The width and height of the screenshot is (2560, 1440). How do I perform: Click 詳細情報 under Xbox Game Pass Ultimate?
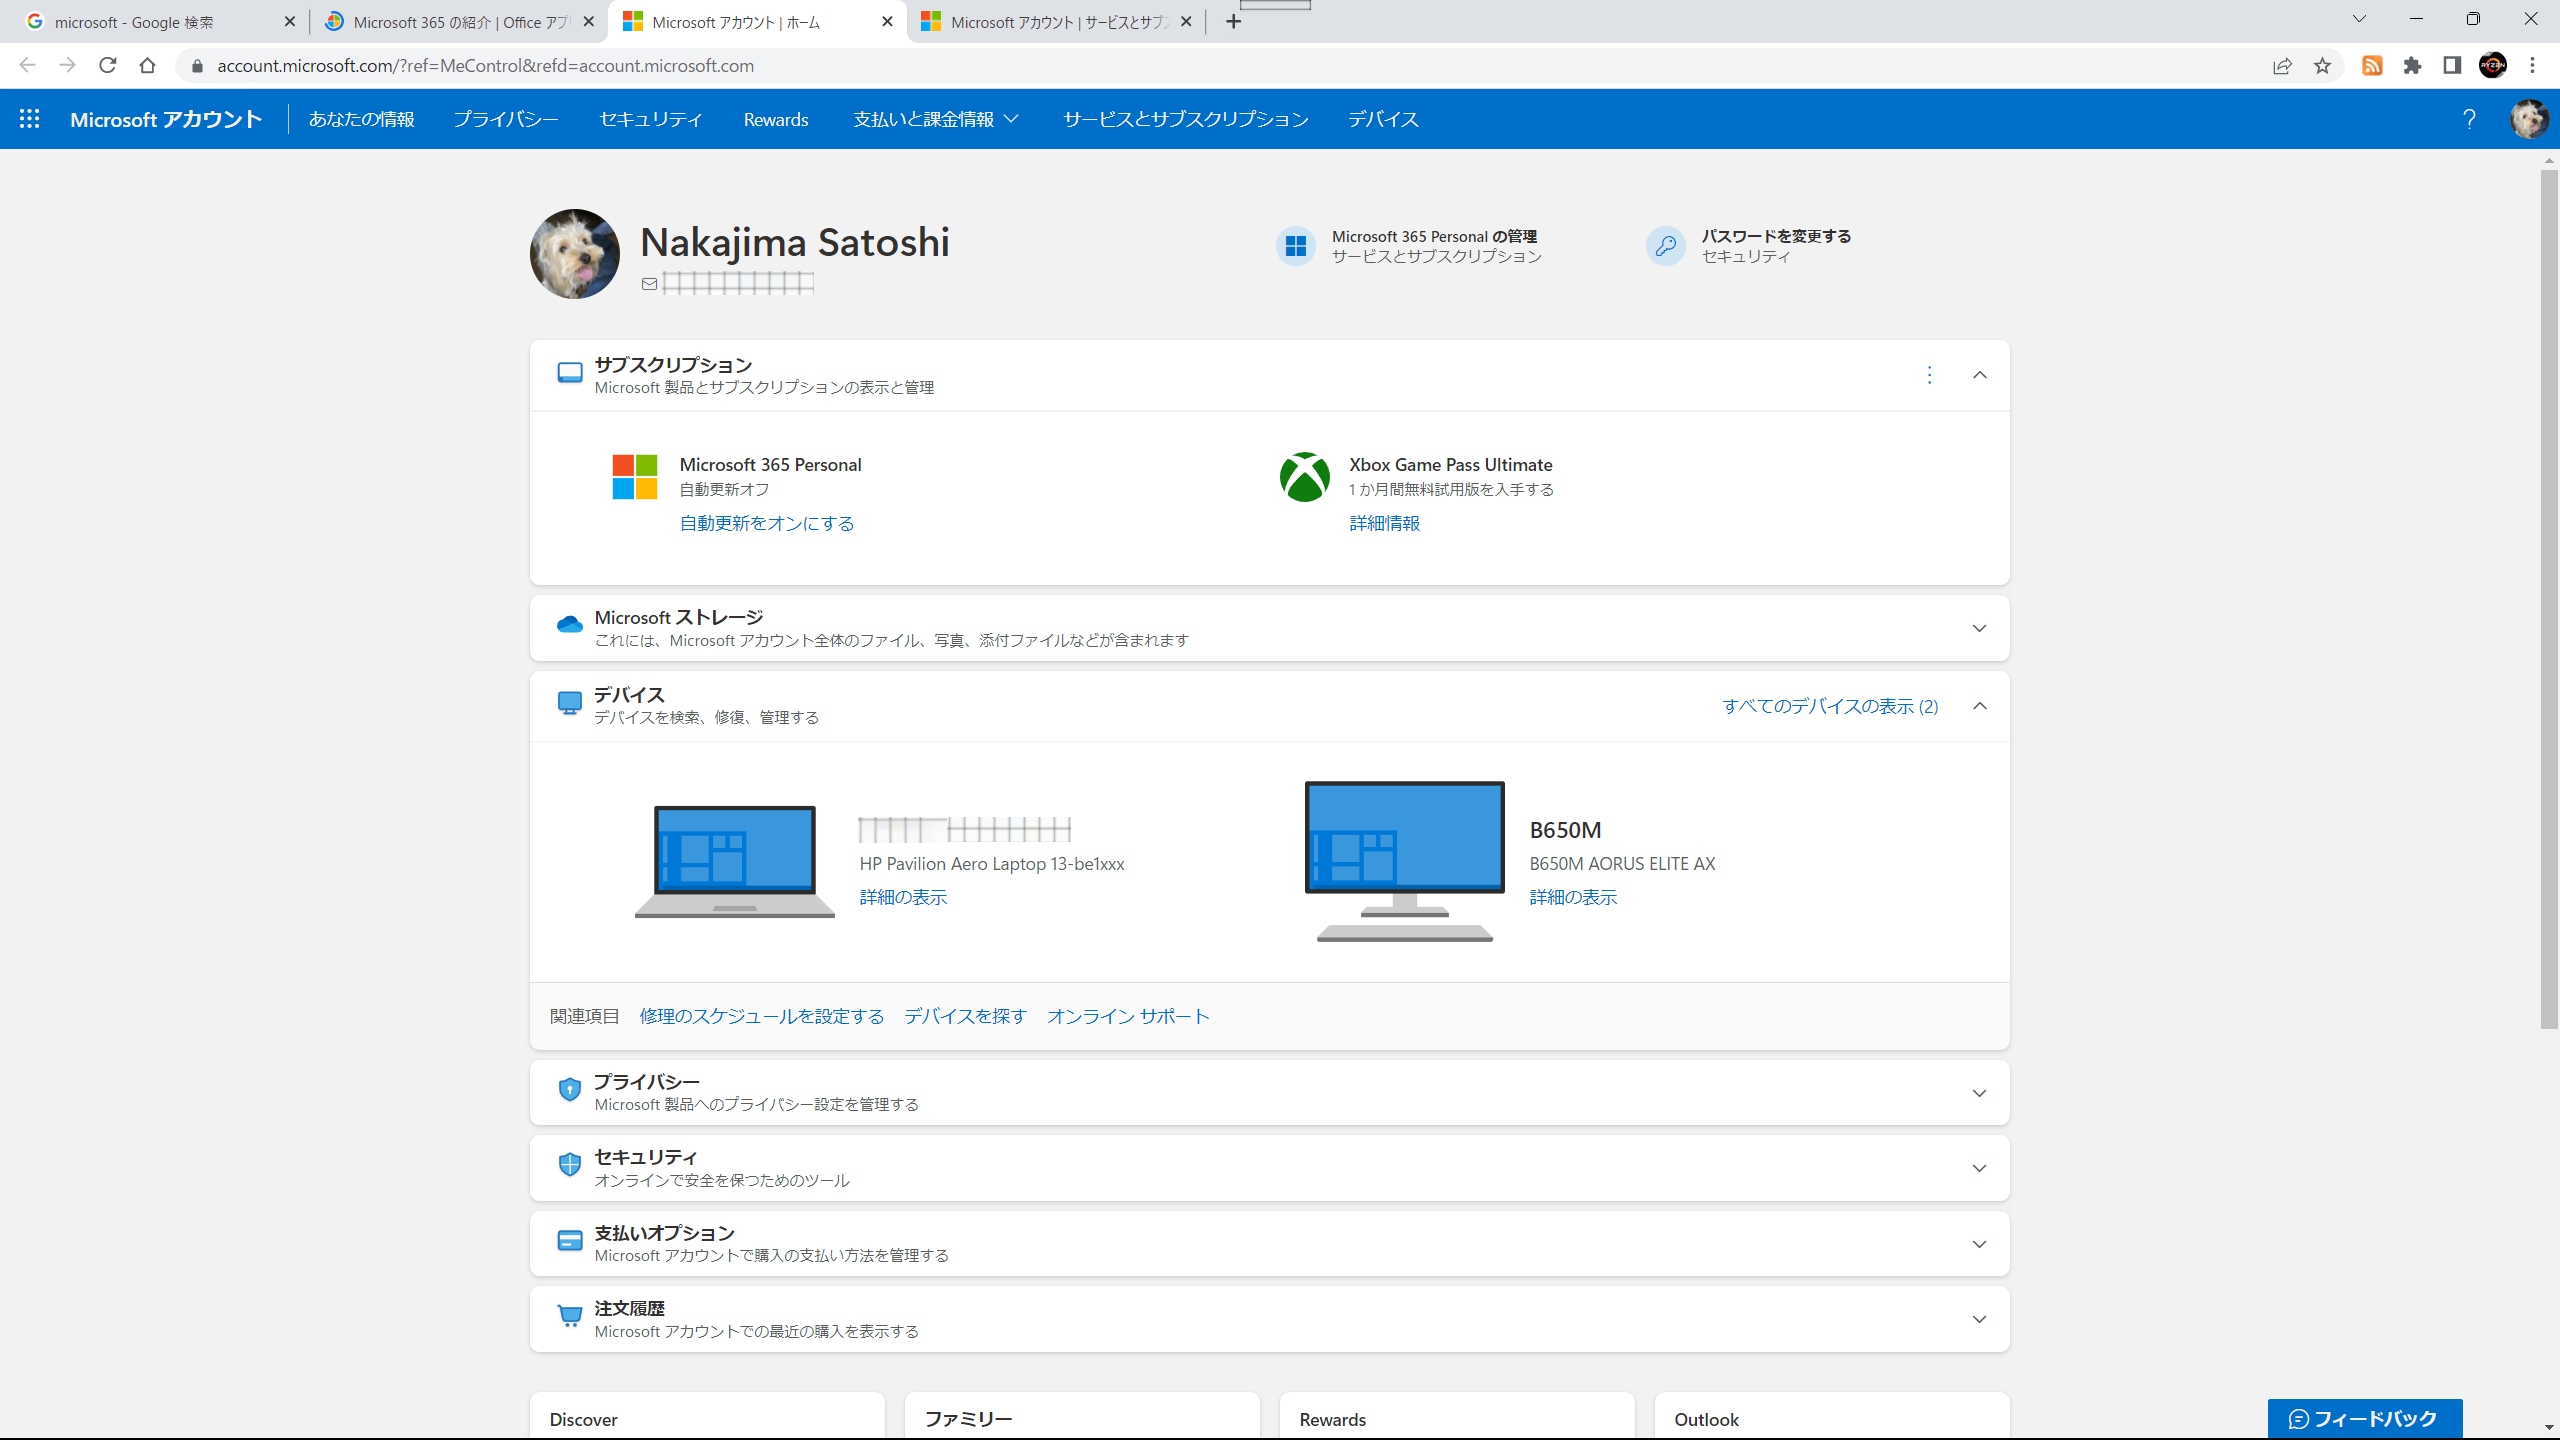pyautogui.click(x=1384, y=523)
